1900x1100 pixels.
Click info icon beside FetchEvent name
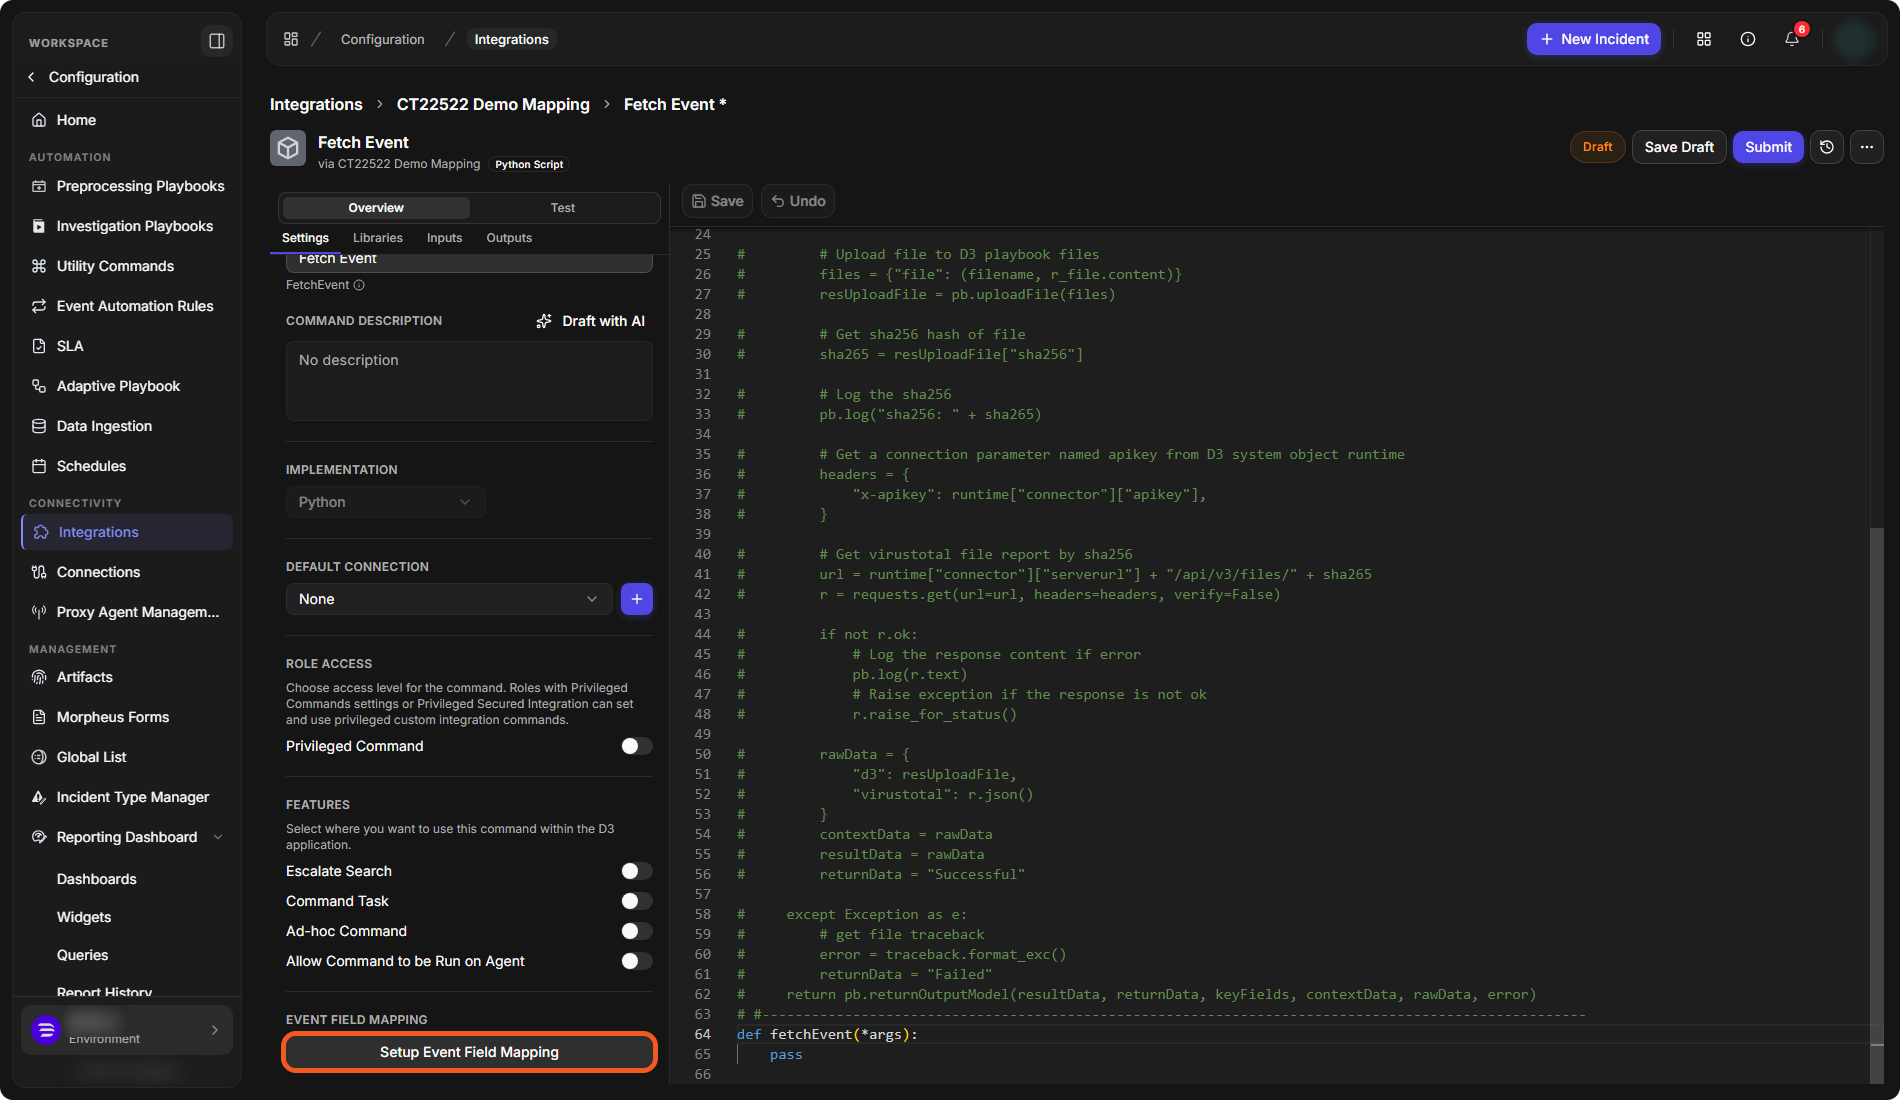(x=359, y=285)
